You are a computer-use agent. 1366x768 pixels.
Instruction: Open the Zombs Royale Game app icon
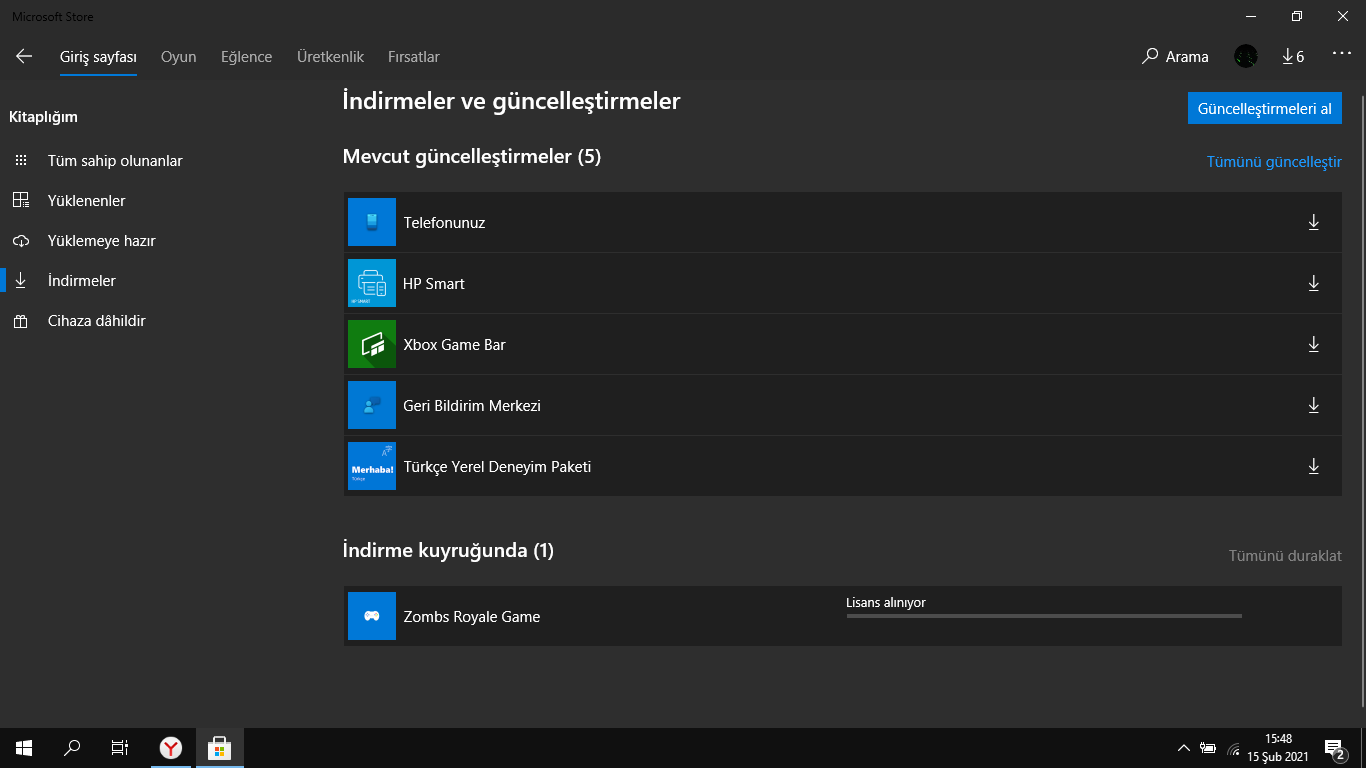click(x=371, y=616)
